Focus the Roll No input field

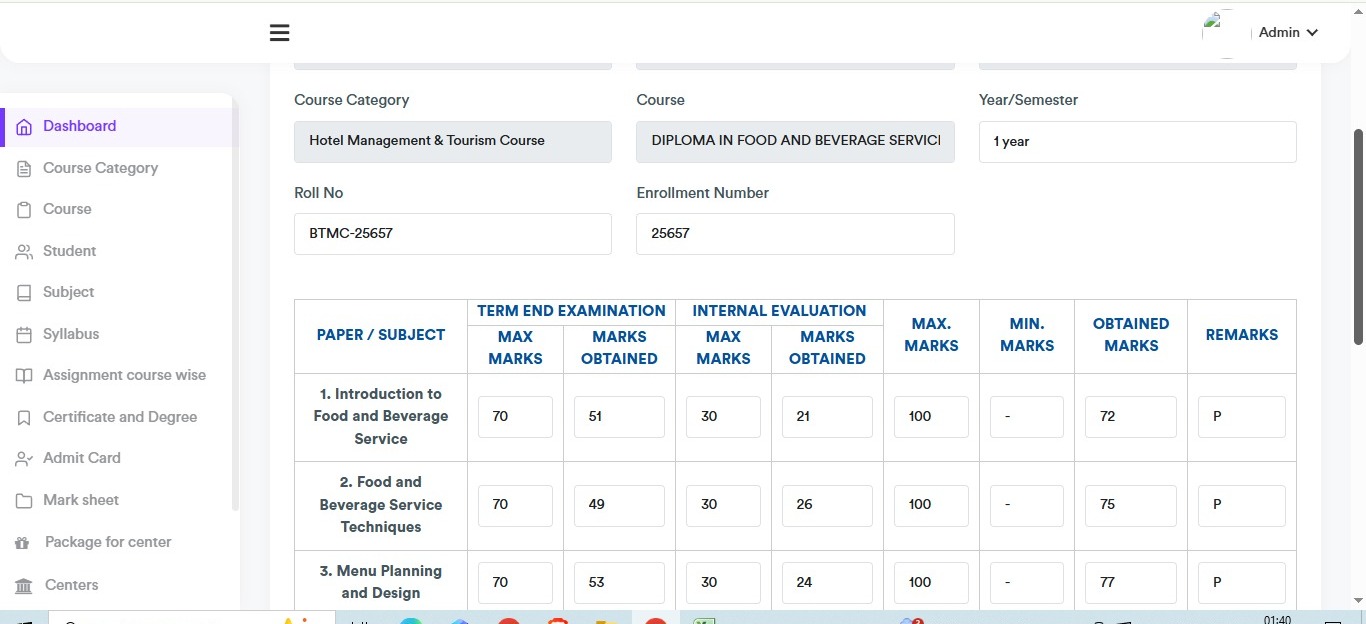453,234
